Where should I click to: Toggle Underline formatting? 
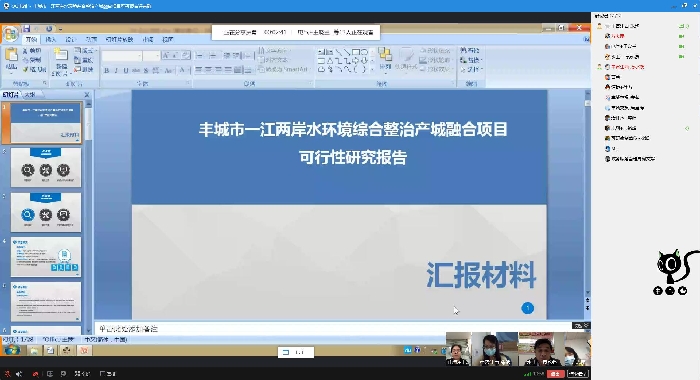tap(125, 70)
